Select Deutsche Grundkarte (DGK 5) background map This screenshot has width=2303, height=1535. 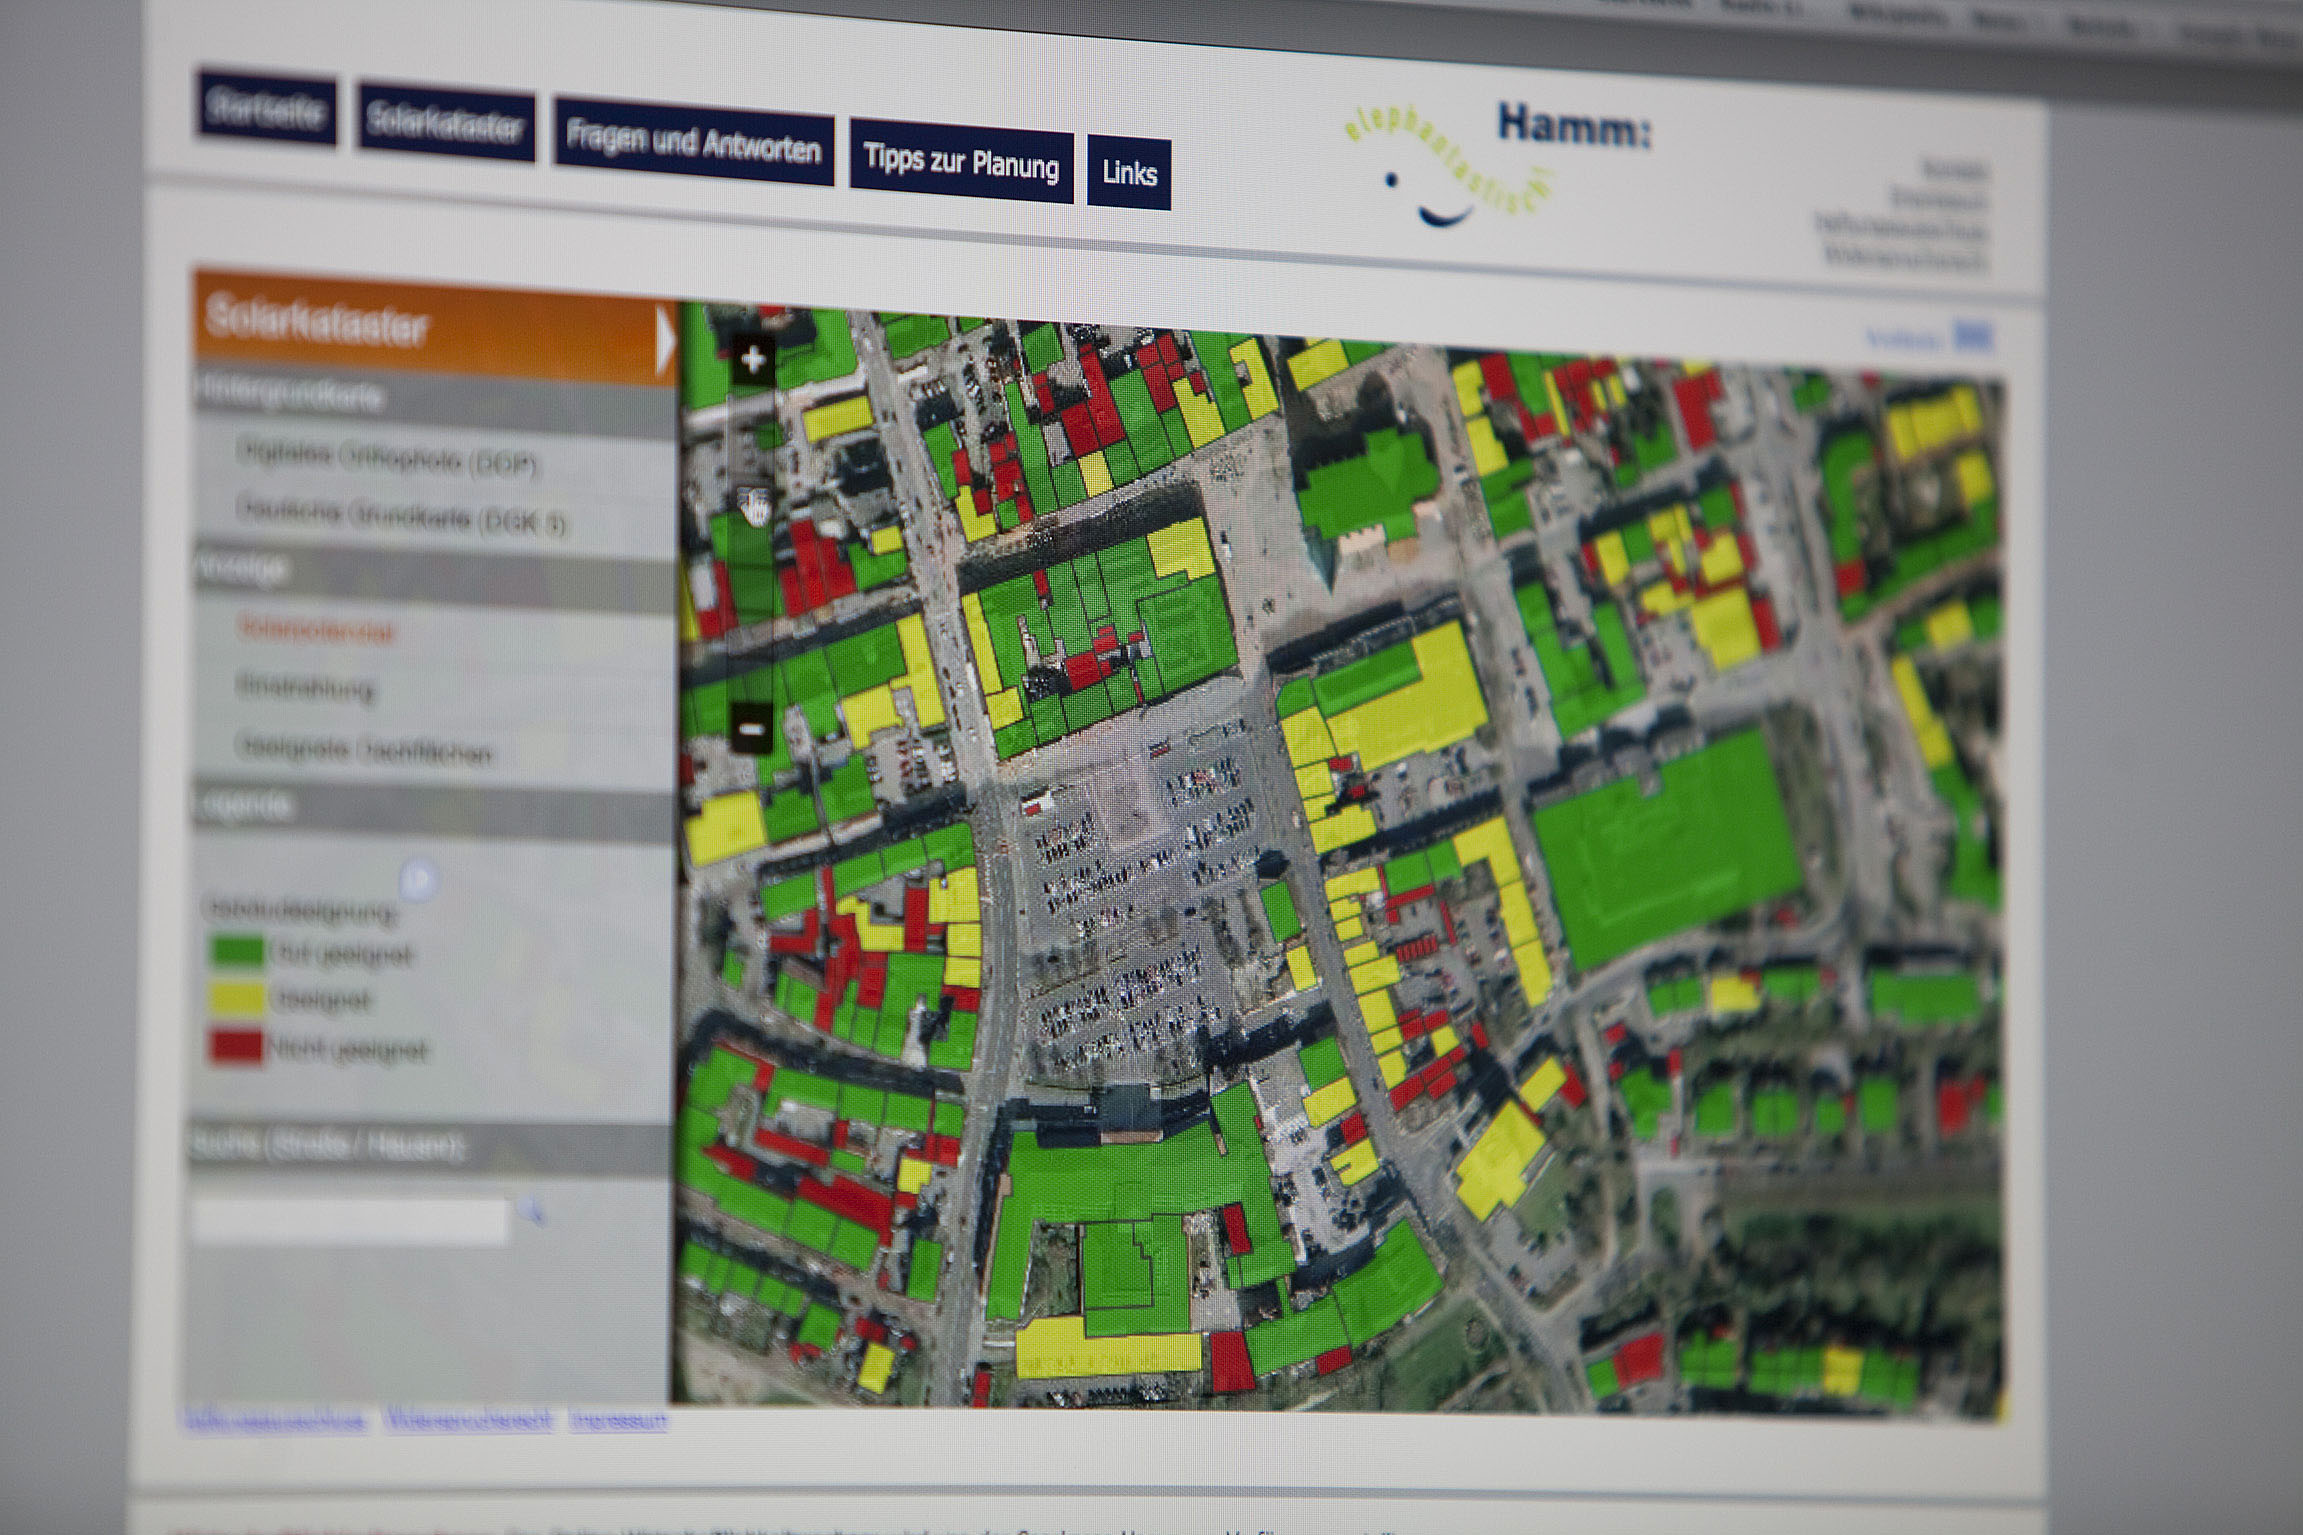click(x=400, y=516)
